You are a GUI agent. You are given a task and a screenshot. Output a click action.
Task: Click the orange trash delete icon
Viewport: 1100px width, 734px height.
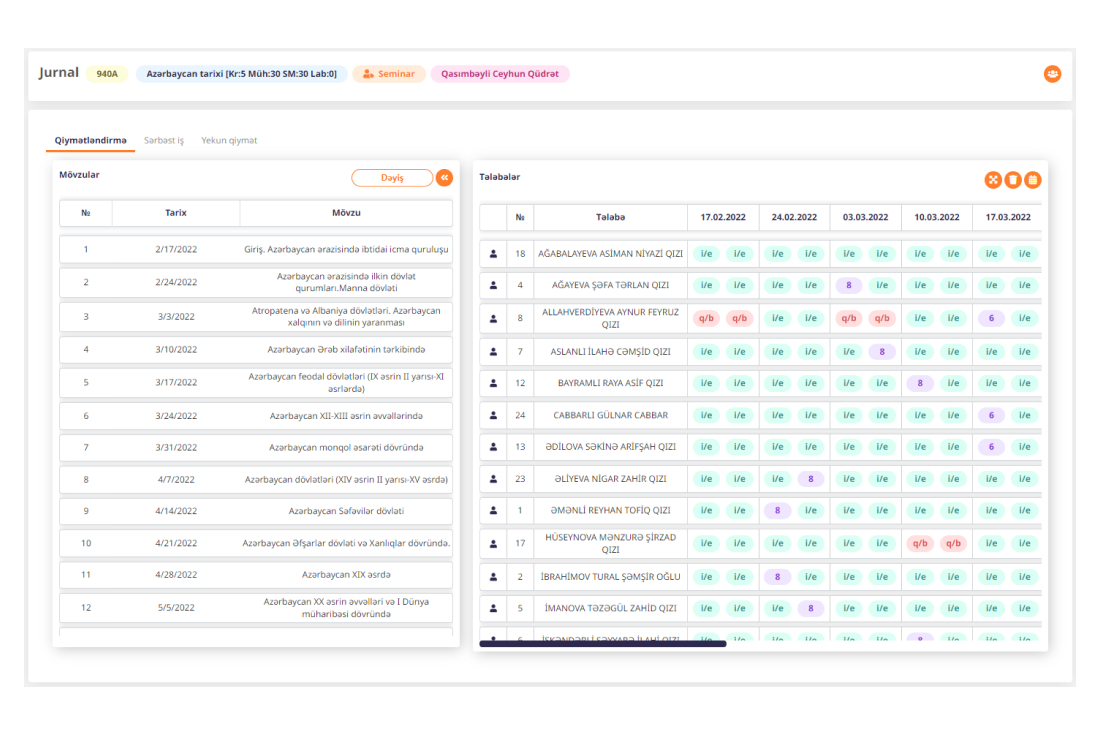tap(1013, 180)
